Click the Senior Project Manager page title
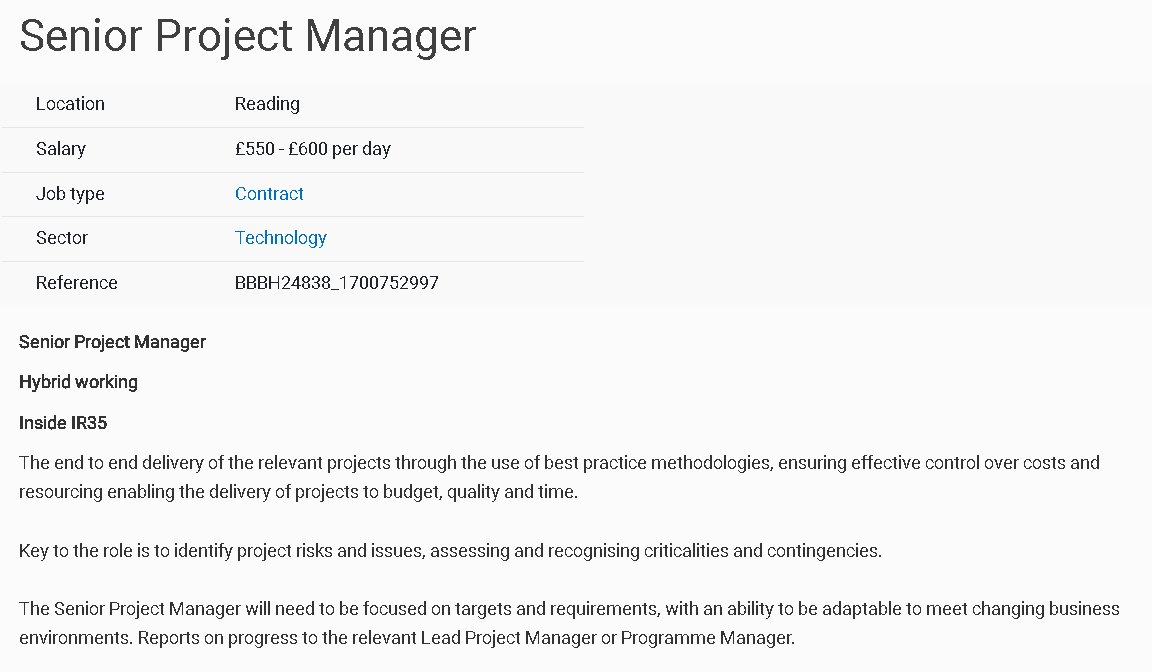 248,35
